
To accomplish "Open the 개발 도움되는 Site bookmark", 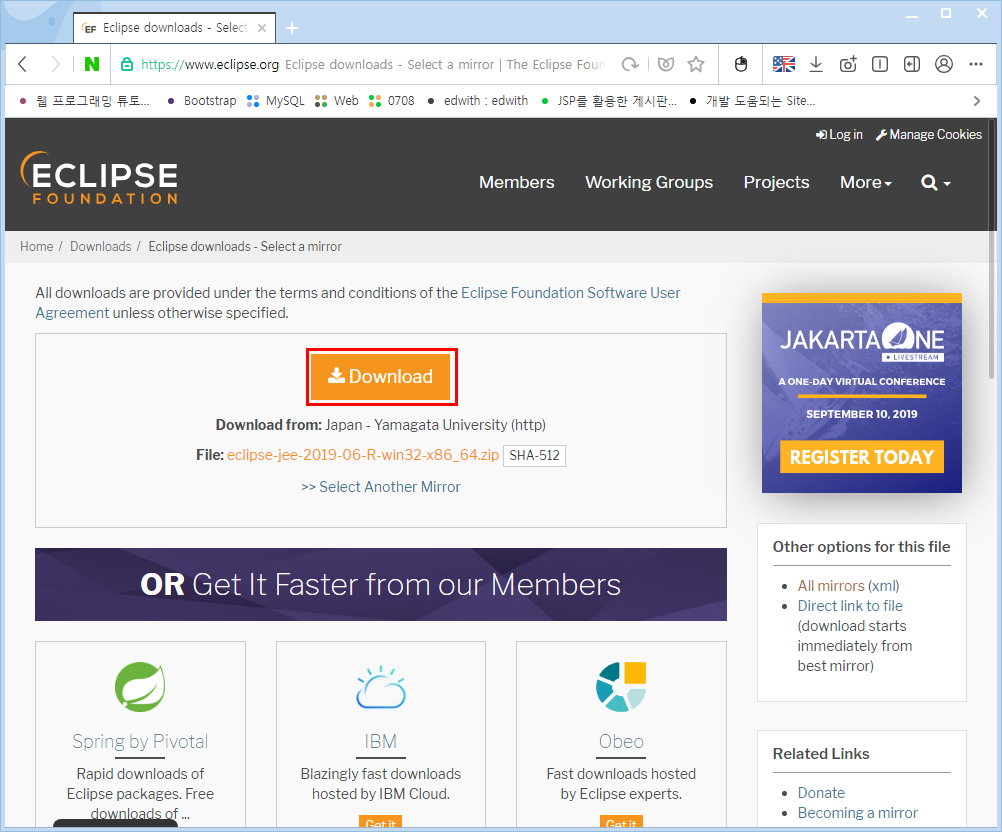I will pos(752,101).
